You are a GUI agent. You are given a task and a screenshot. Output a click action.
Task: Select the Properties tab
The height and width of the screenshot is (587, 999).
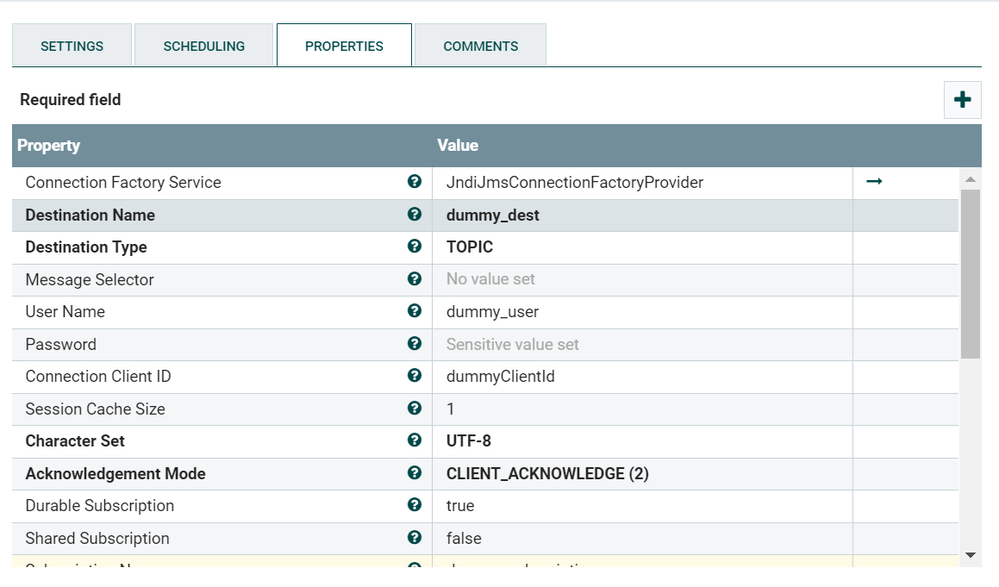click(344, 46)
